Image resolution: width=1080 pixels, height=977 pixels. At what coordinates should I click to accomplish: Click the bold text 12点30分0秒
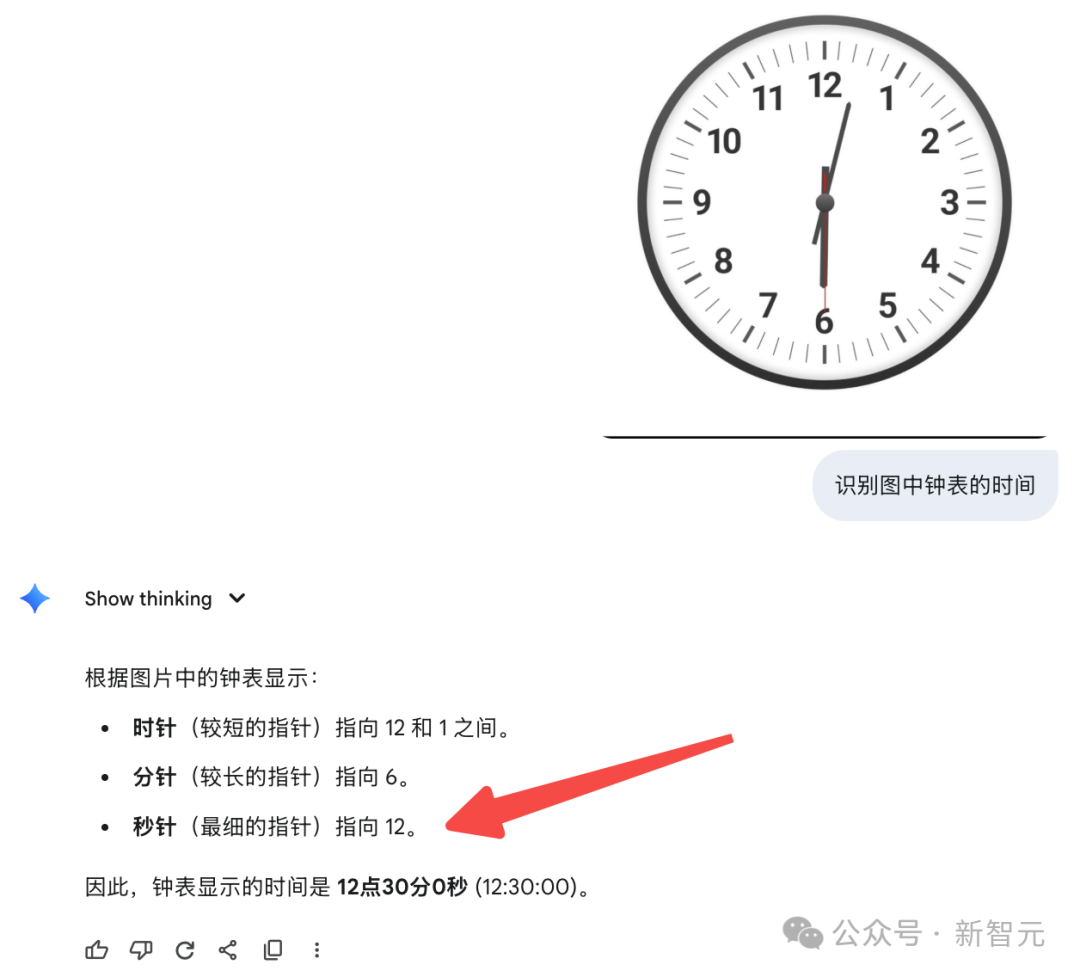pyautogui.click(x=402, y=887)
